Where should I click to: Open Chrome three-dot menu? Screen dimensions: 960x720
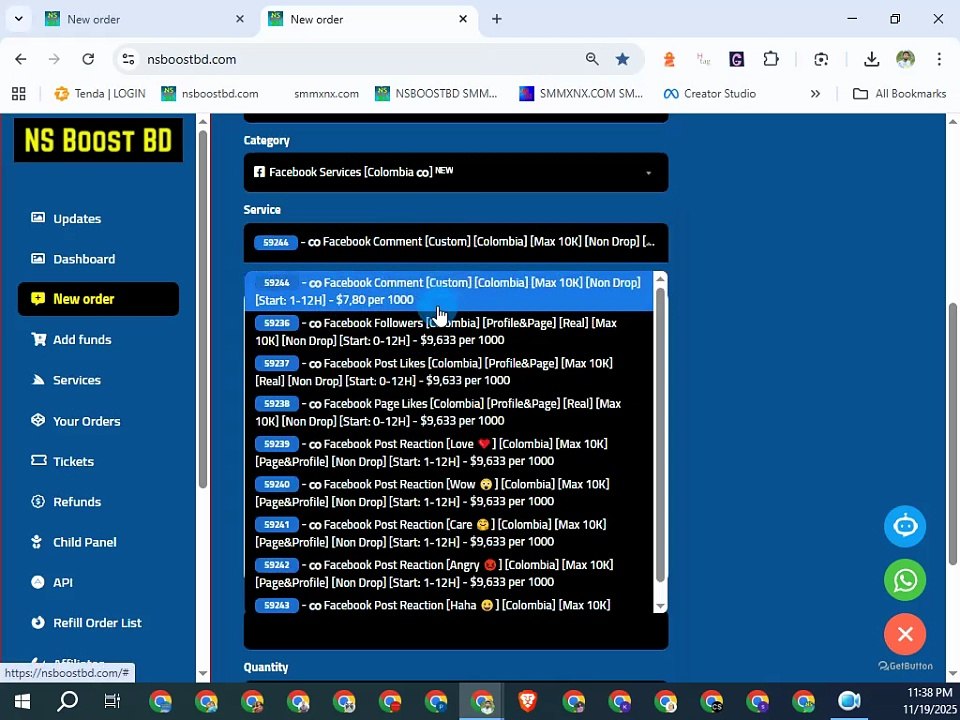(939, 59)
